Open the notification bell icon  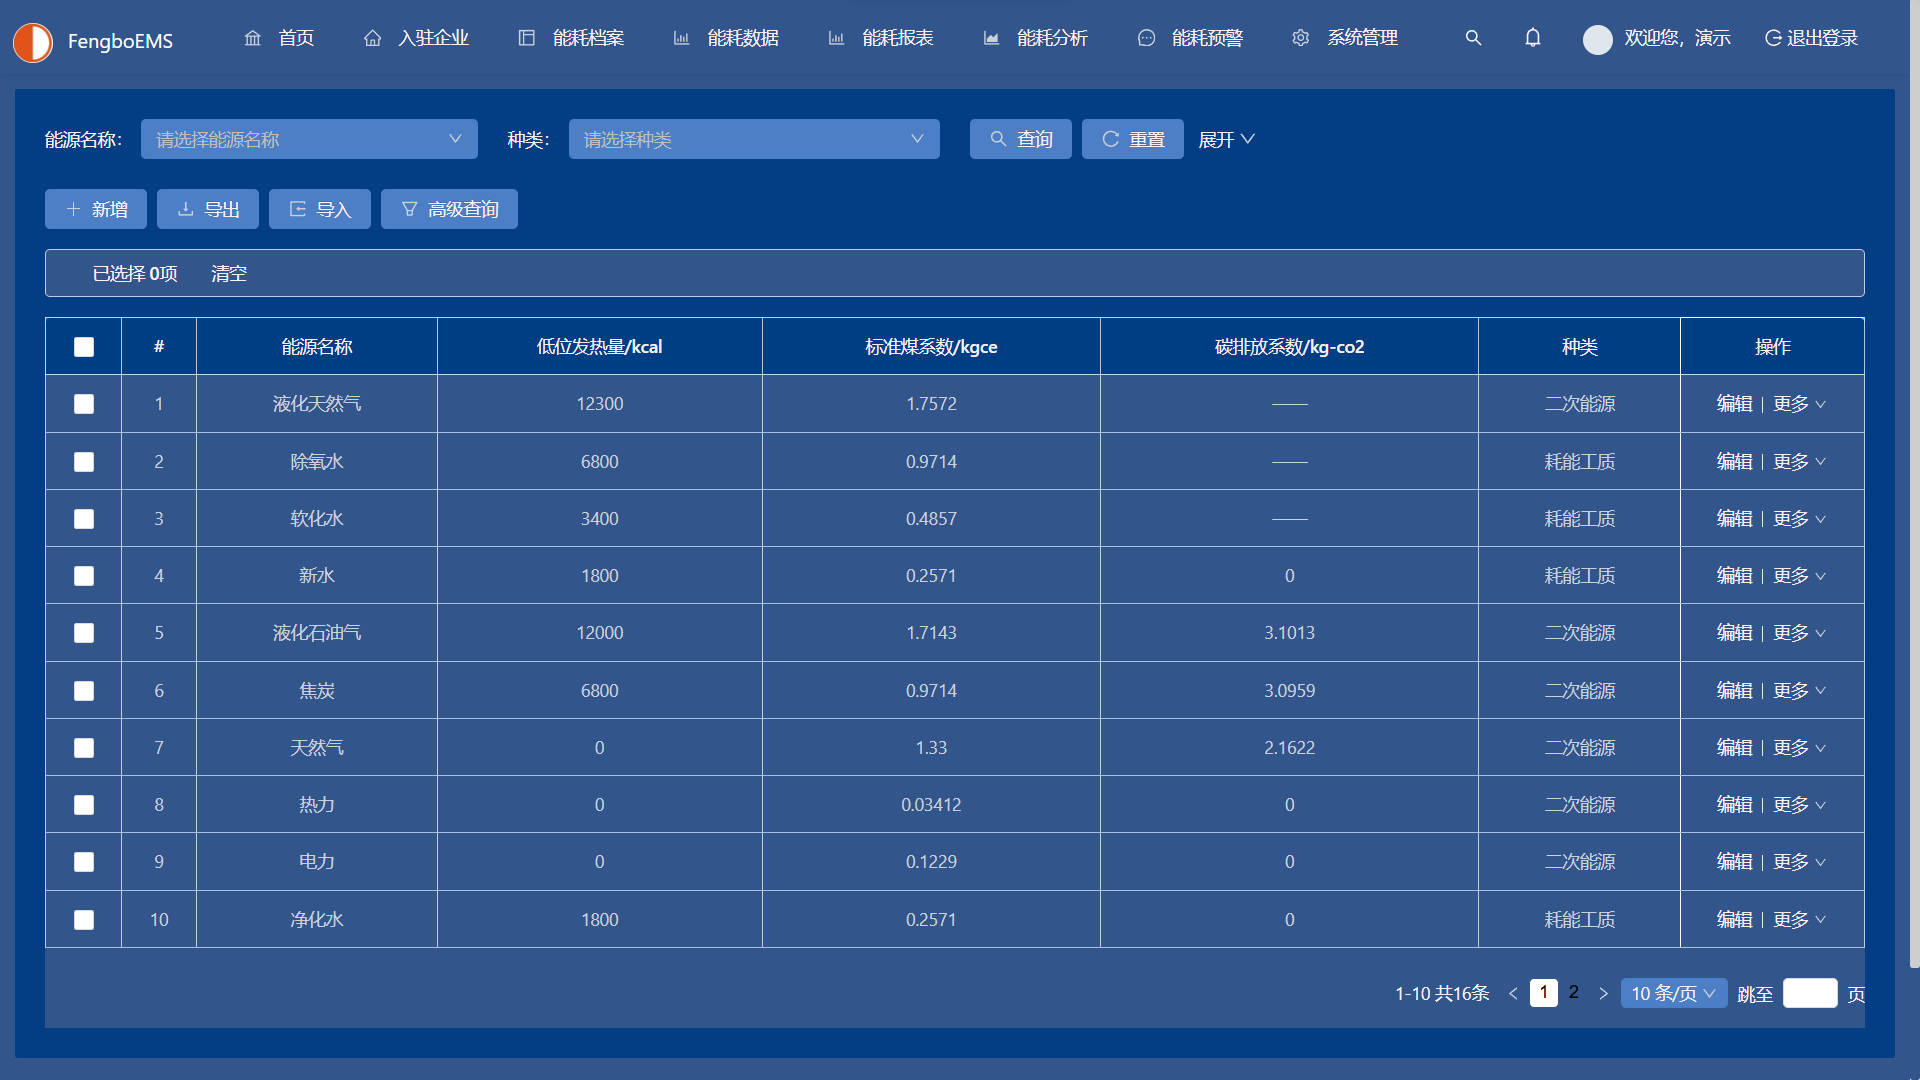[1532, 38]
